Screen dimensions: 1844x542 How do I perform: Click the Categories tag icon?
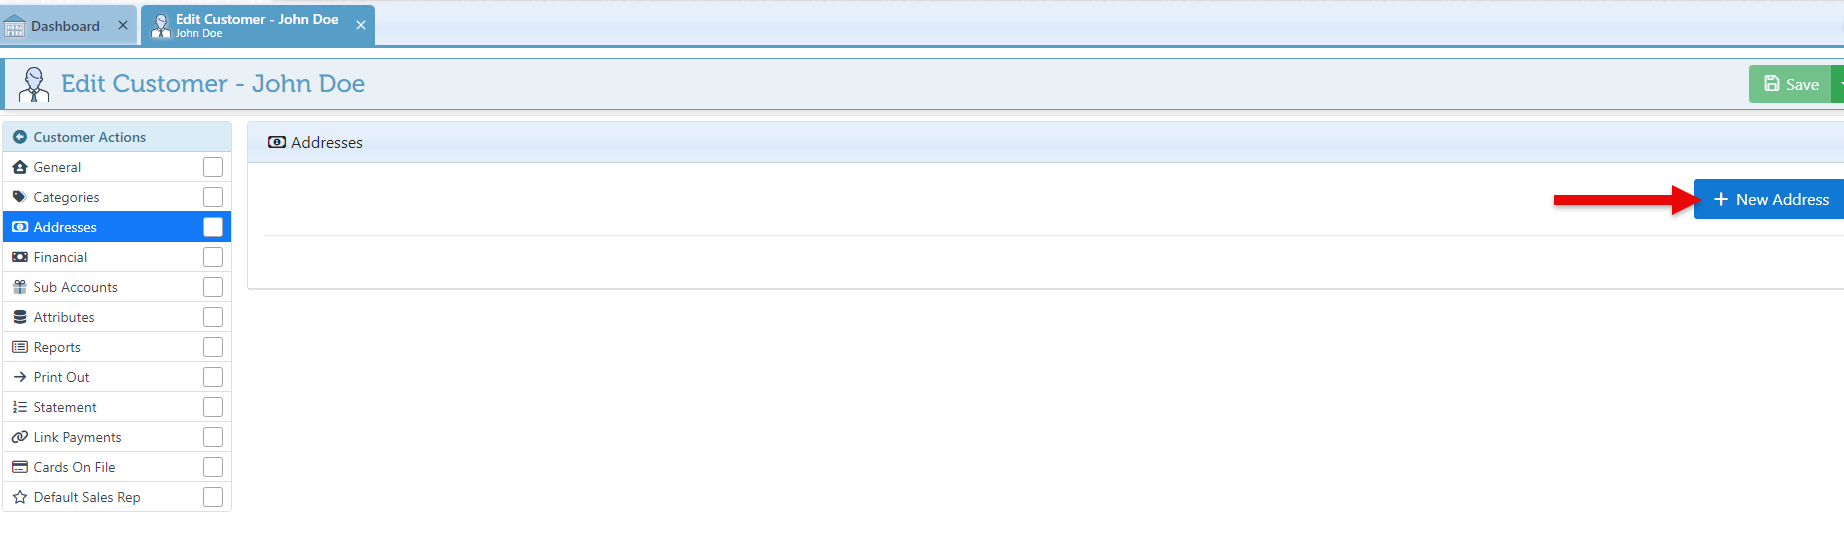click(x=20, y=197)
